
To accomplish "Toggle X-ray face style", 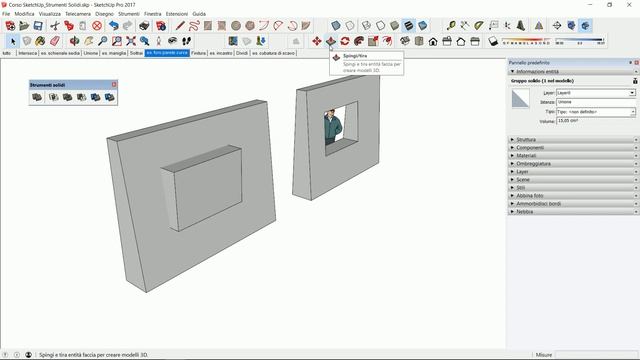I will [x=336, y=26].
